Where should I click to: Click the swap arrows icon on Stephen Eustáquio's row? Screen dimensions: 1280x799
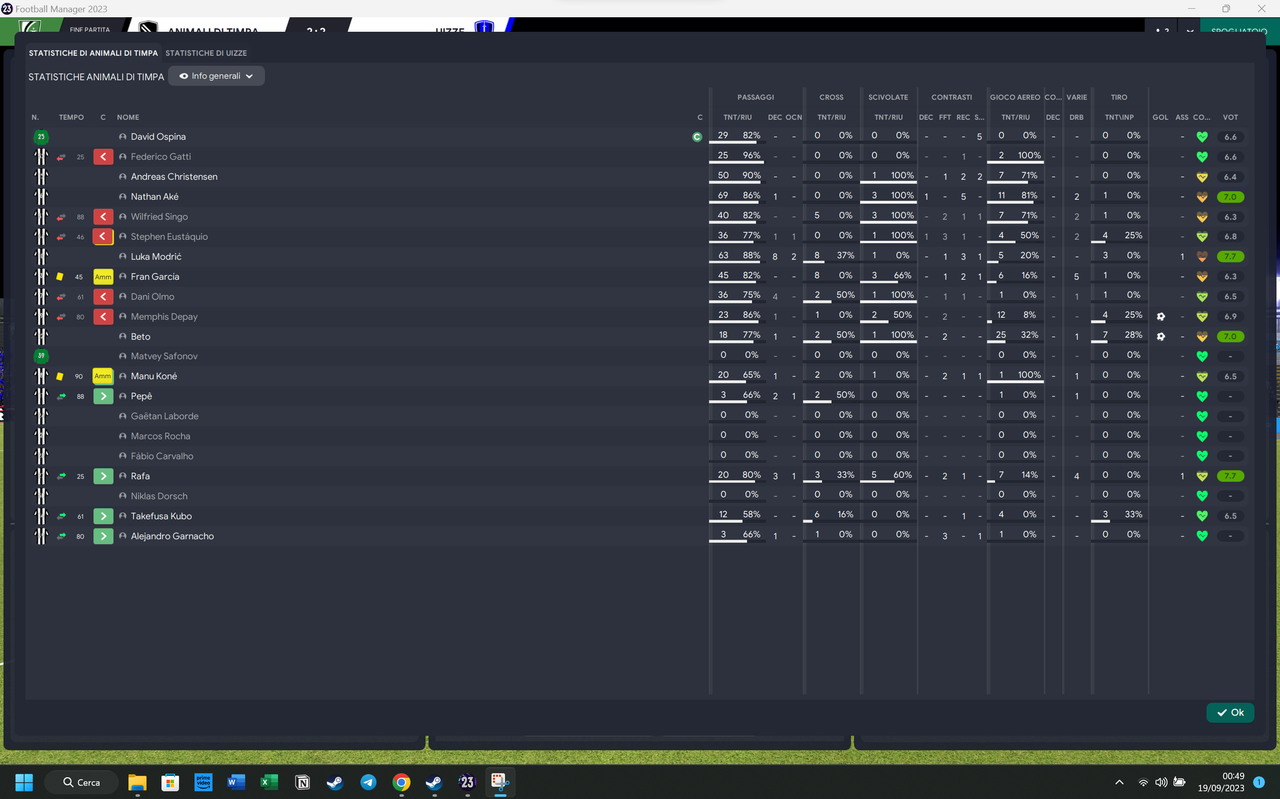pos(61,237)
